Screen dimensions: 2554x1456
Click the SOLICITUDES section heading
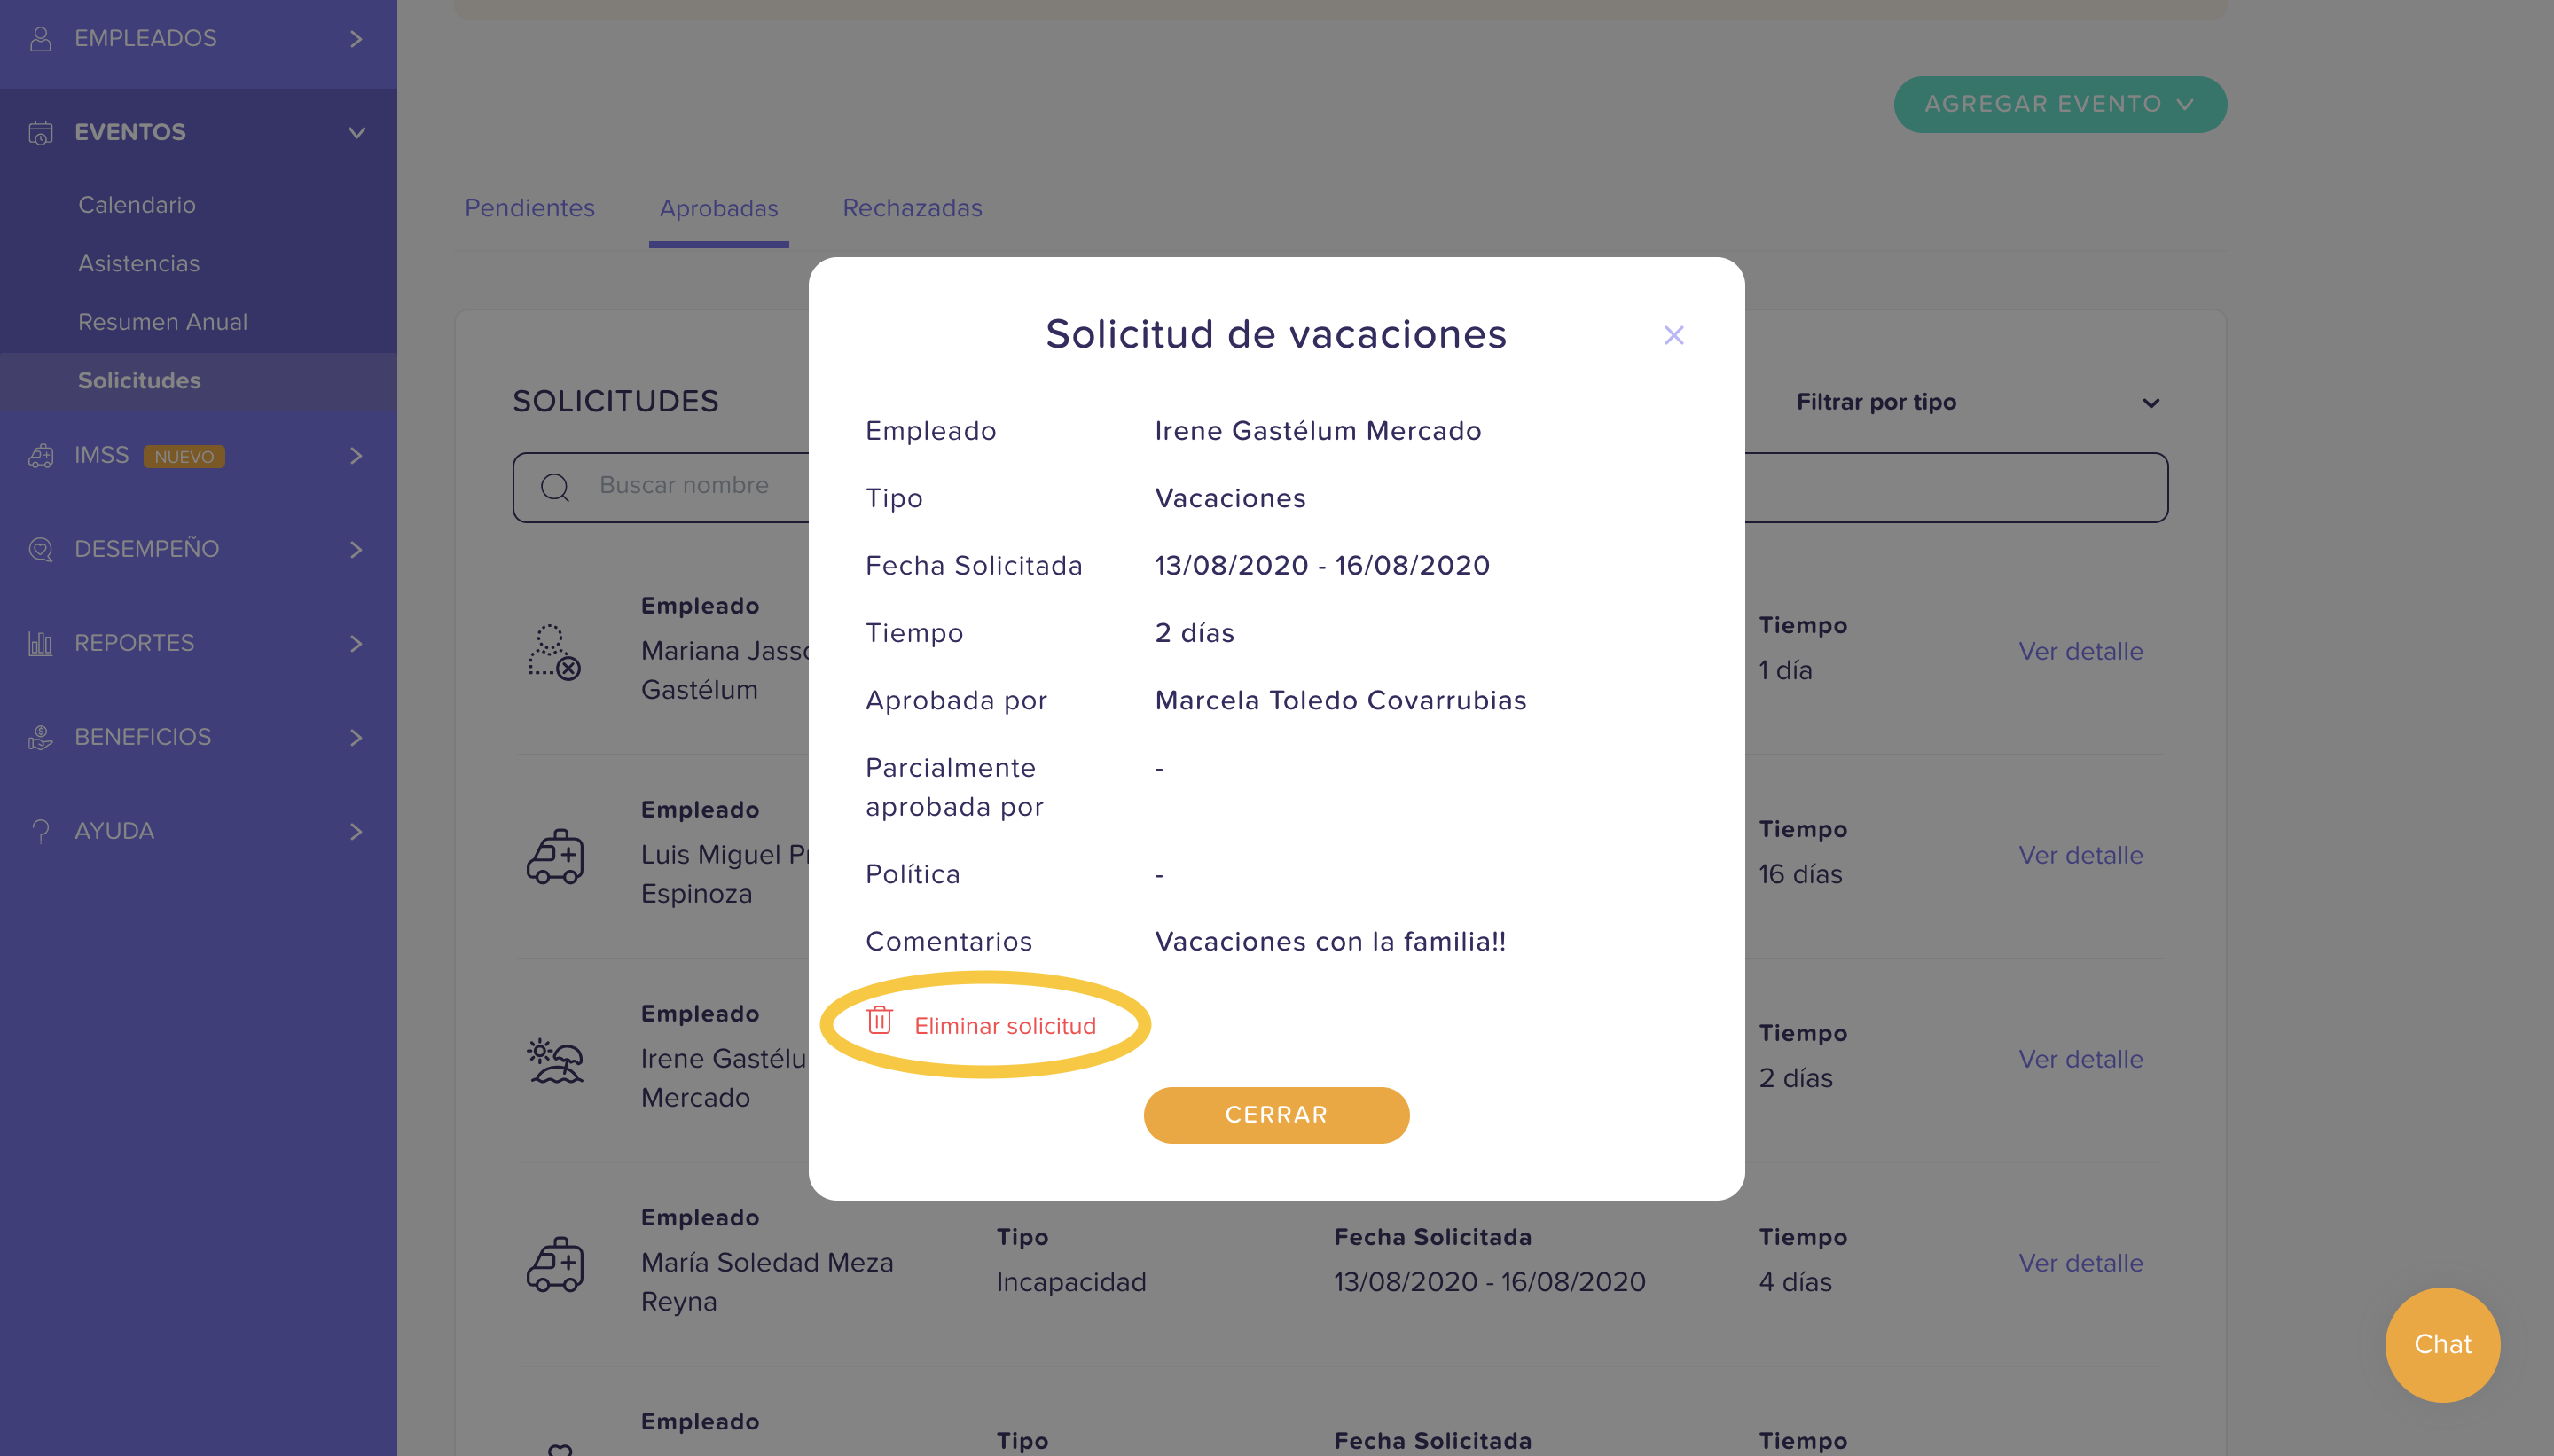pyautogui.click(x=615, y=401)
